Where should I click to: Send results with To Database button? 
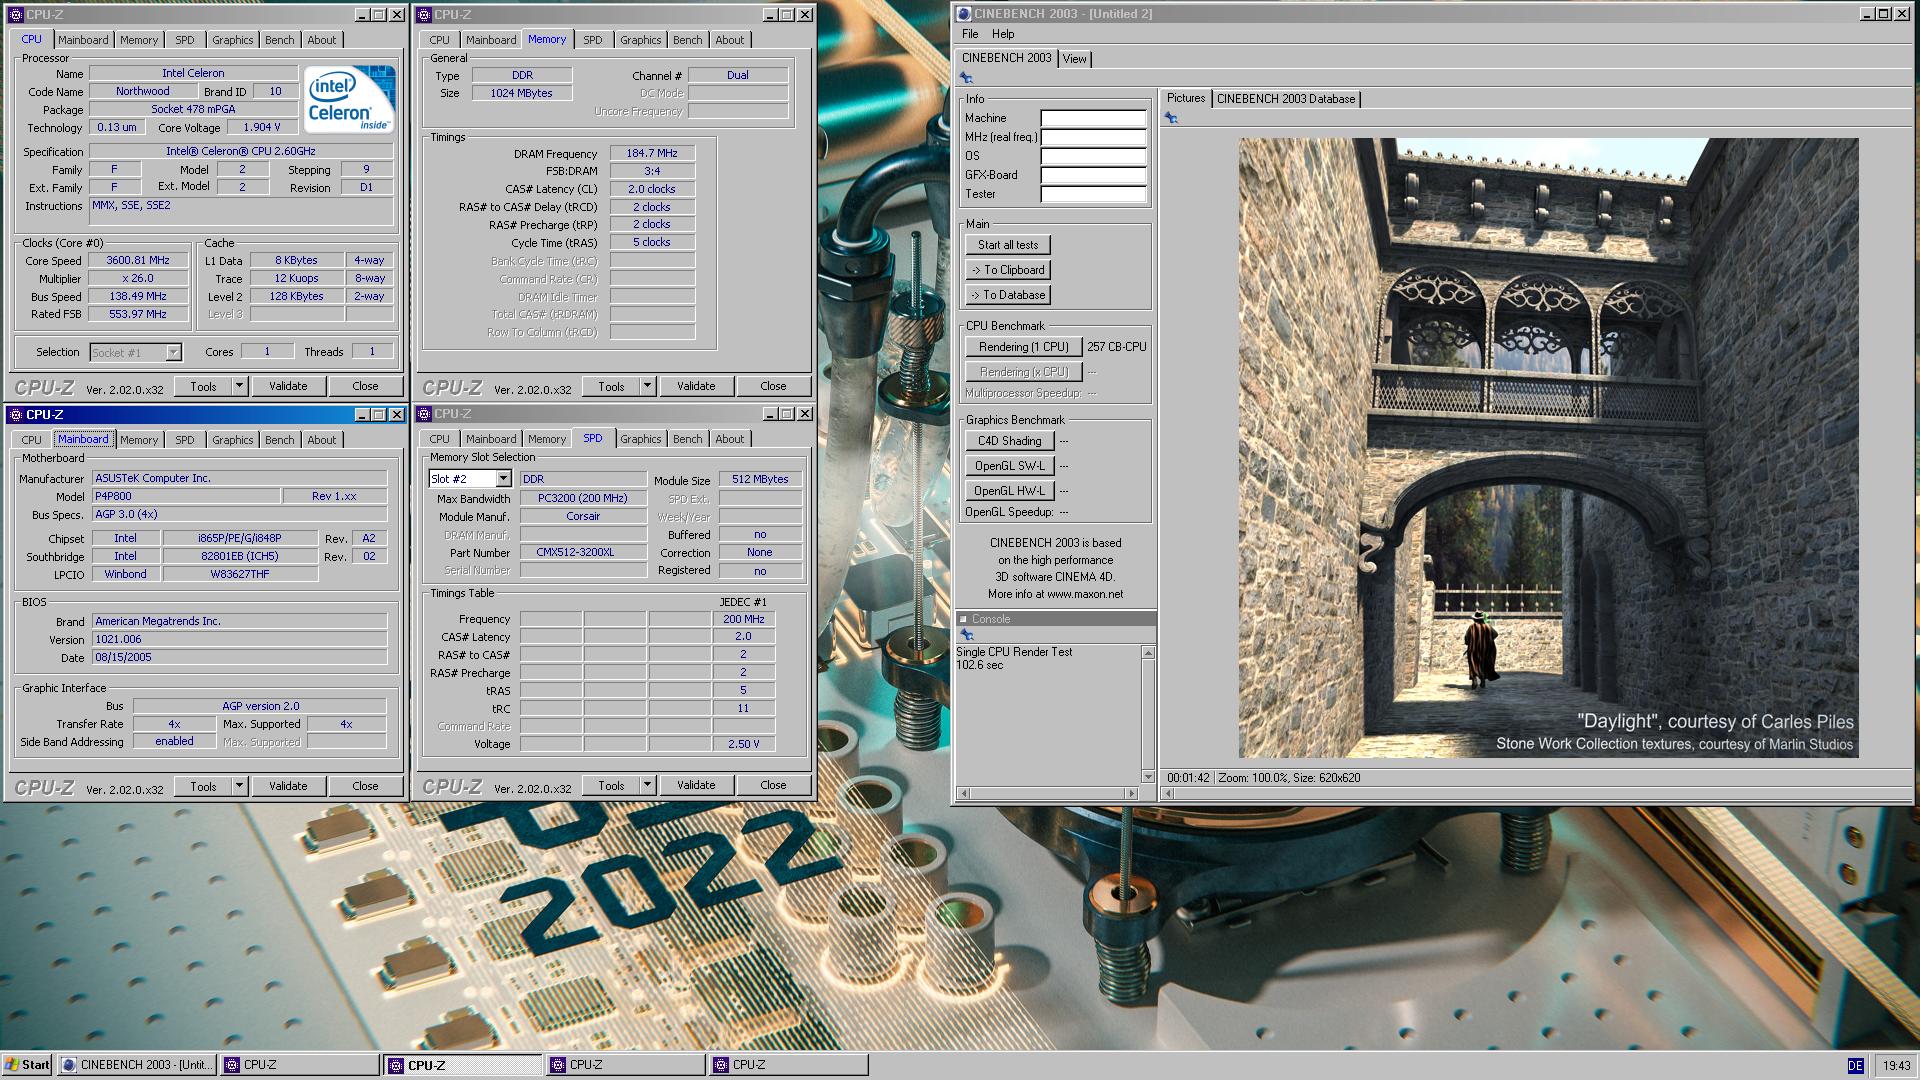pyautogui.click(x=1008, y=295)
